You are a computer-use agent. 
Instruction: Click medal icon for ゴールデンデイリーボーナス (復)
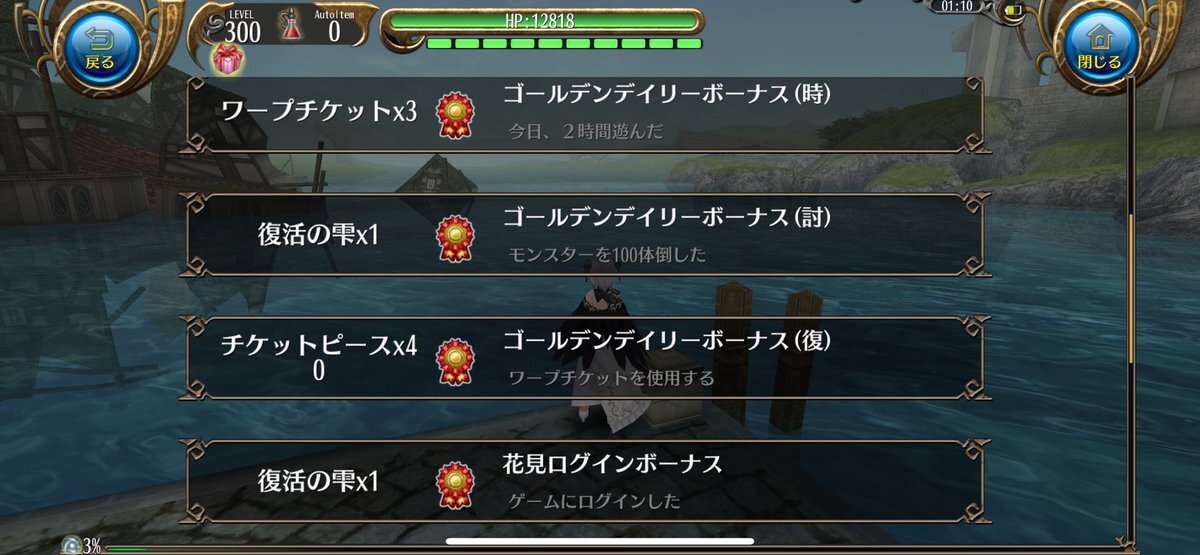click(455, 360)
